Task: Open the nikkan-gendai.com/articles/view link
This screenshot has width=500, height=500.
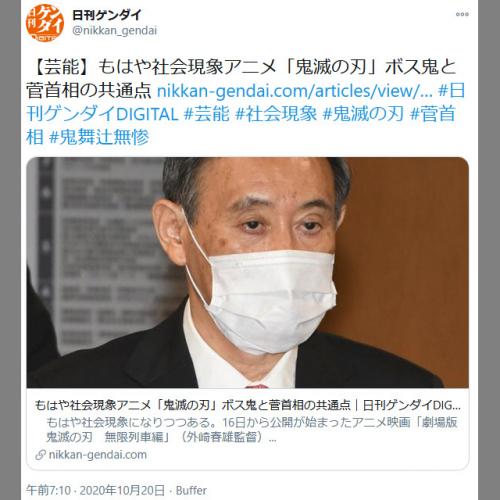Action: pos(294,91)
